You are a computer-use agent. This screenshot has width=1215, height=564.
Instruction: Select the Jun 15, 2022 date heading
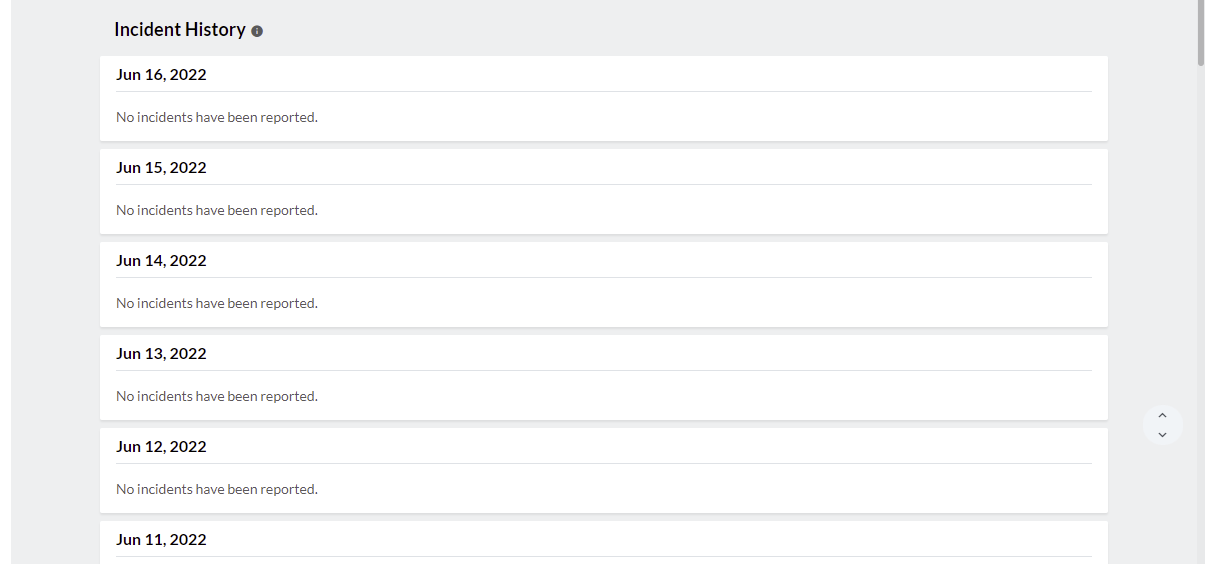click(x=161, y=168)
